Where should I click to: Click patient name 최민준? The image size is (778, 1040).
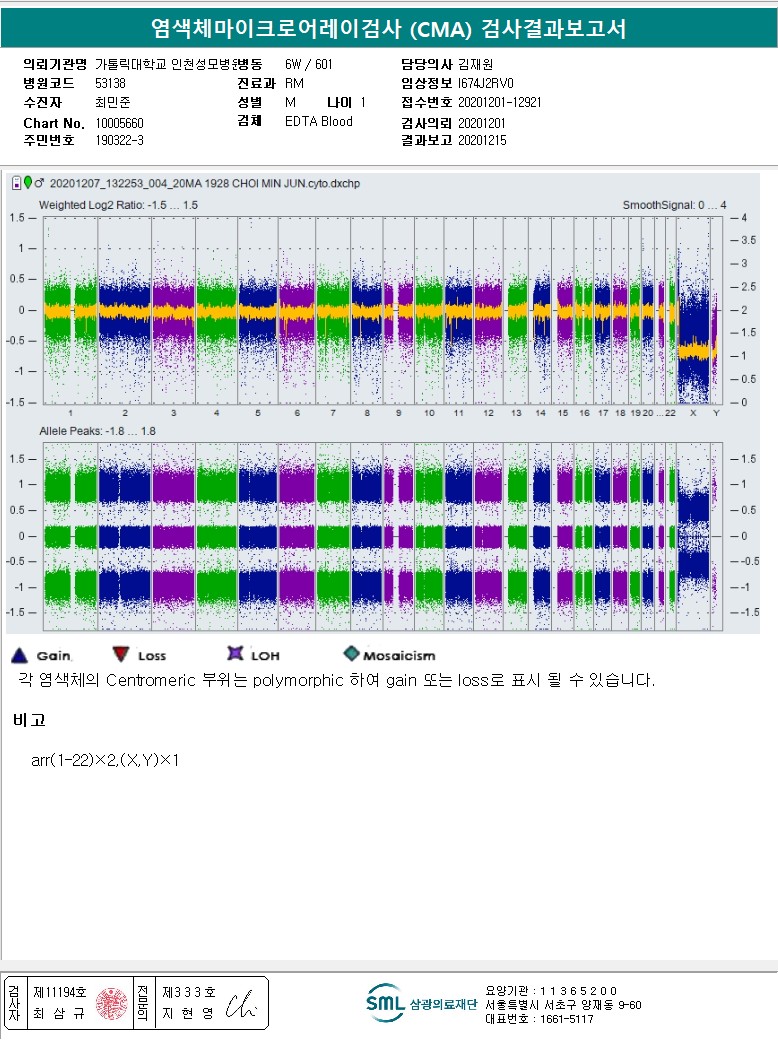pyautogui.click(x=113, y=103)
